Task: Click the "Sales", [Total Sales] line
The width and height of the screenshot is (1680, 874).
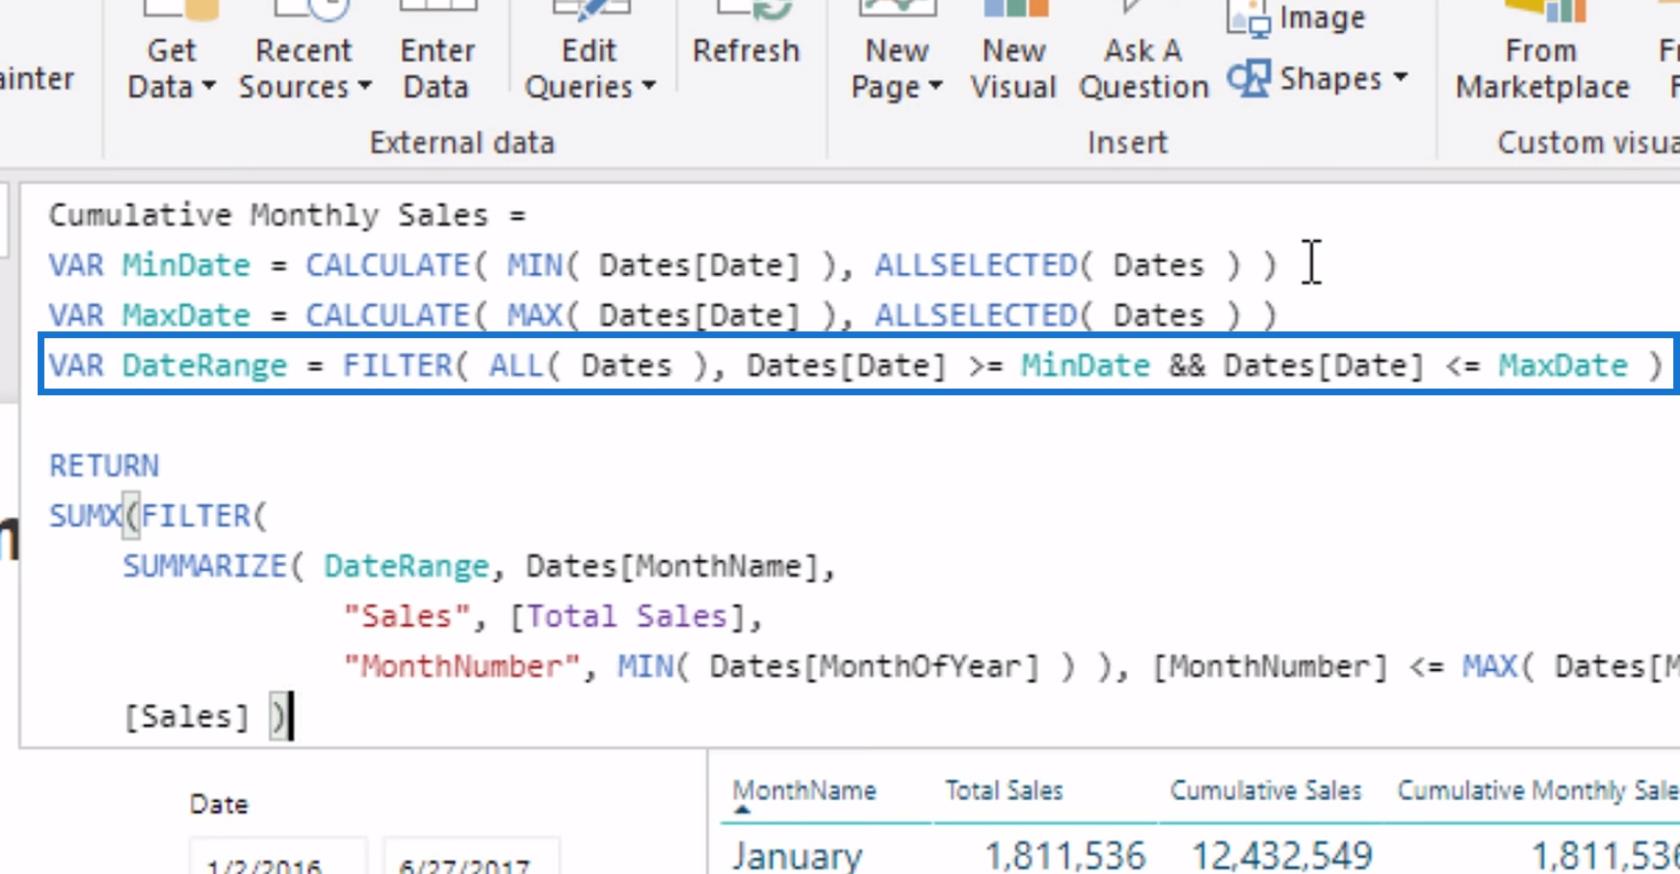Action: [553, 616]
